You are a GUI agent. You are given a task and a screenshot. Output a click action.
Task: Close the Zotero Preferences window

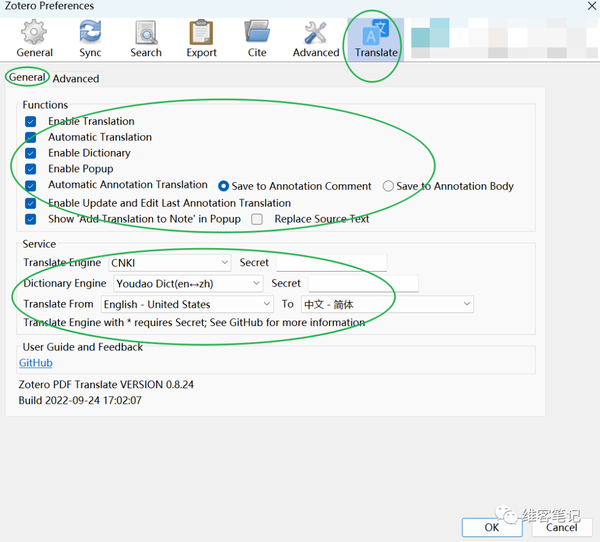592,6
